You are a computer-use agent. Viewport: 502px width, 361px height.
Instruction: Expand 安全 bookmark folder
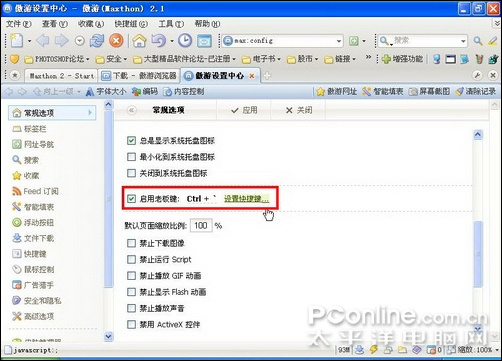coord(111,59)
